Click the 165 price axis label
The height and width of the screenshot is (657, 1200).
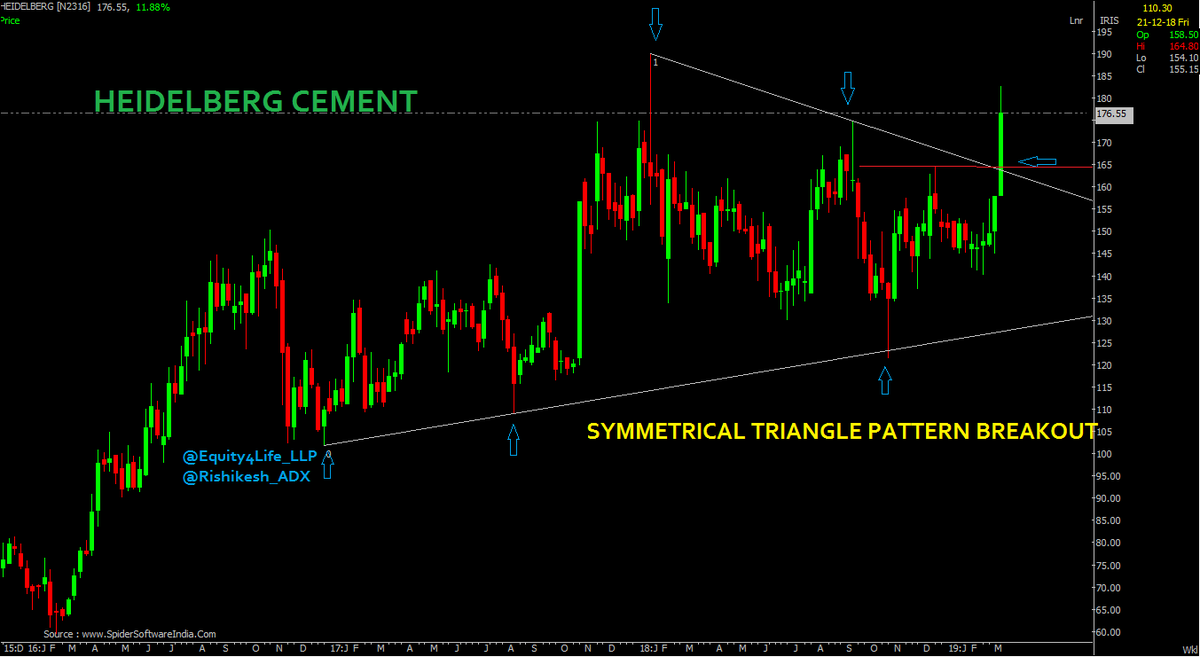1105,165
